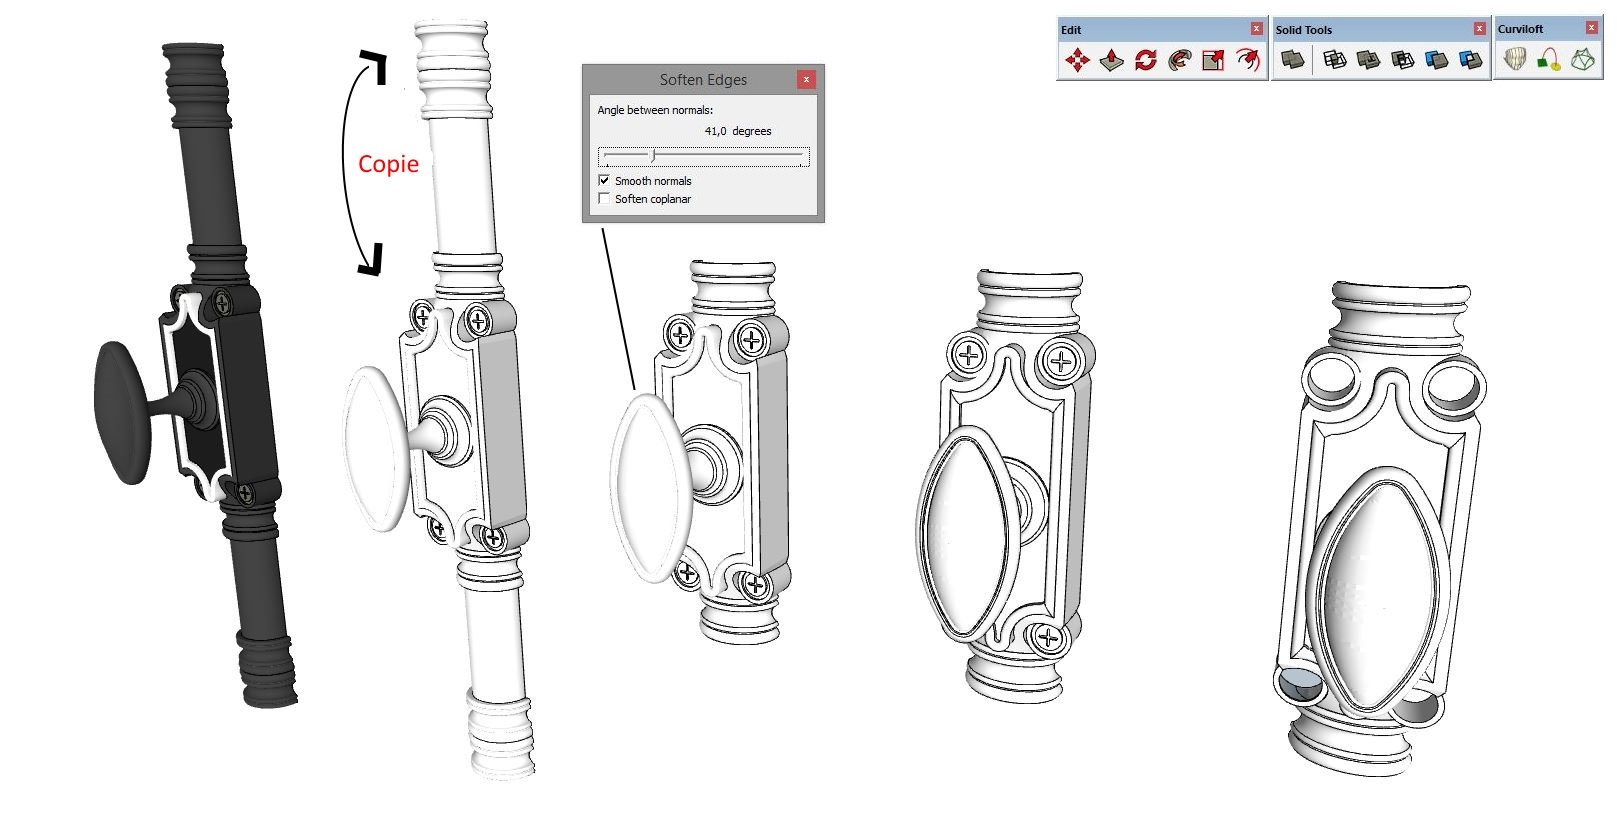Click the Outer Shell solid tool
Image resolution: width=1617 pixels, height=820 pixels.
[x=1293, y=61]
